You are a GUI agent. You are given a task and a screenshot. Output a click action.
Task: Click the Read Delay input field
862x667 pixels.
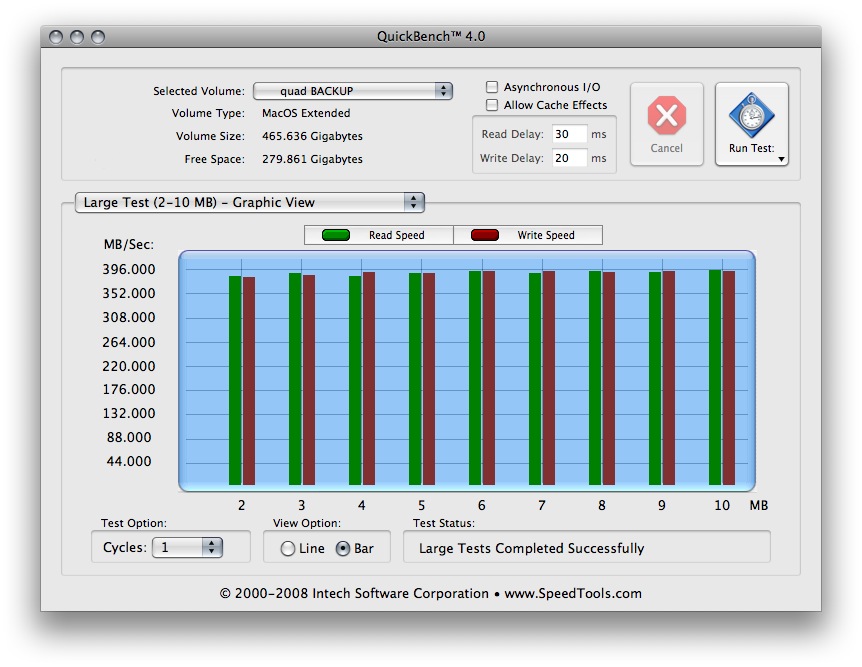tap(570, 134)
